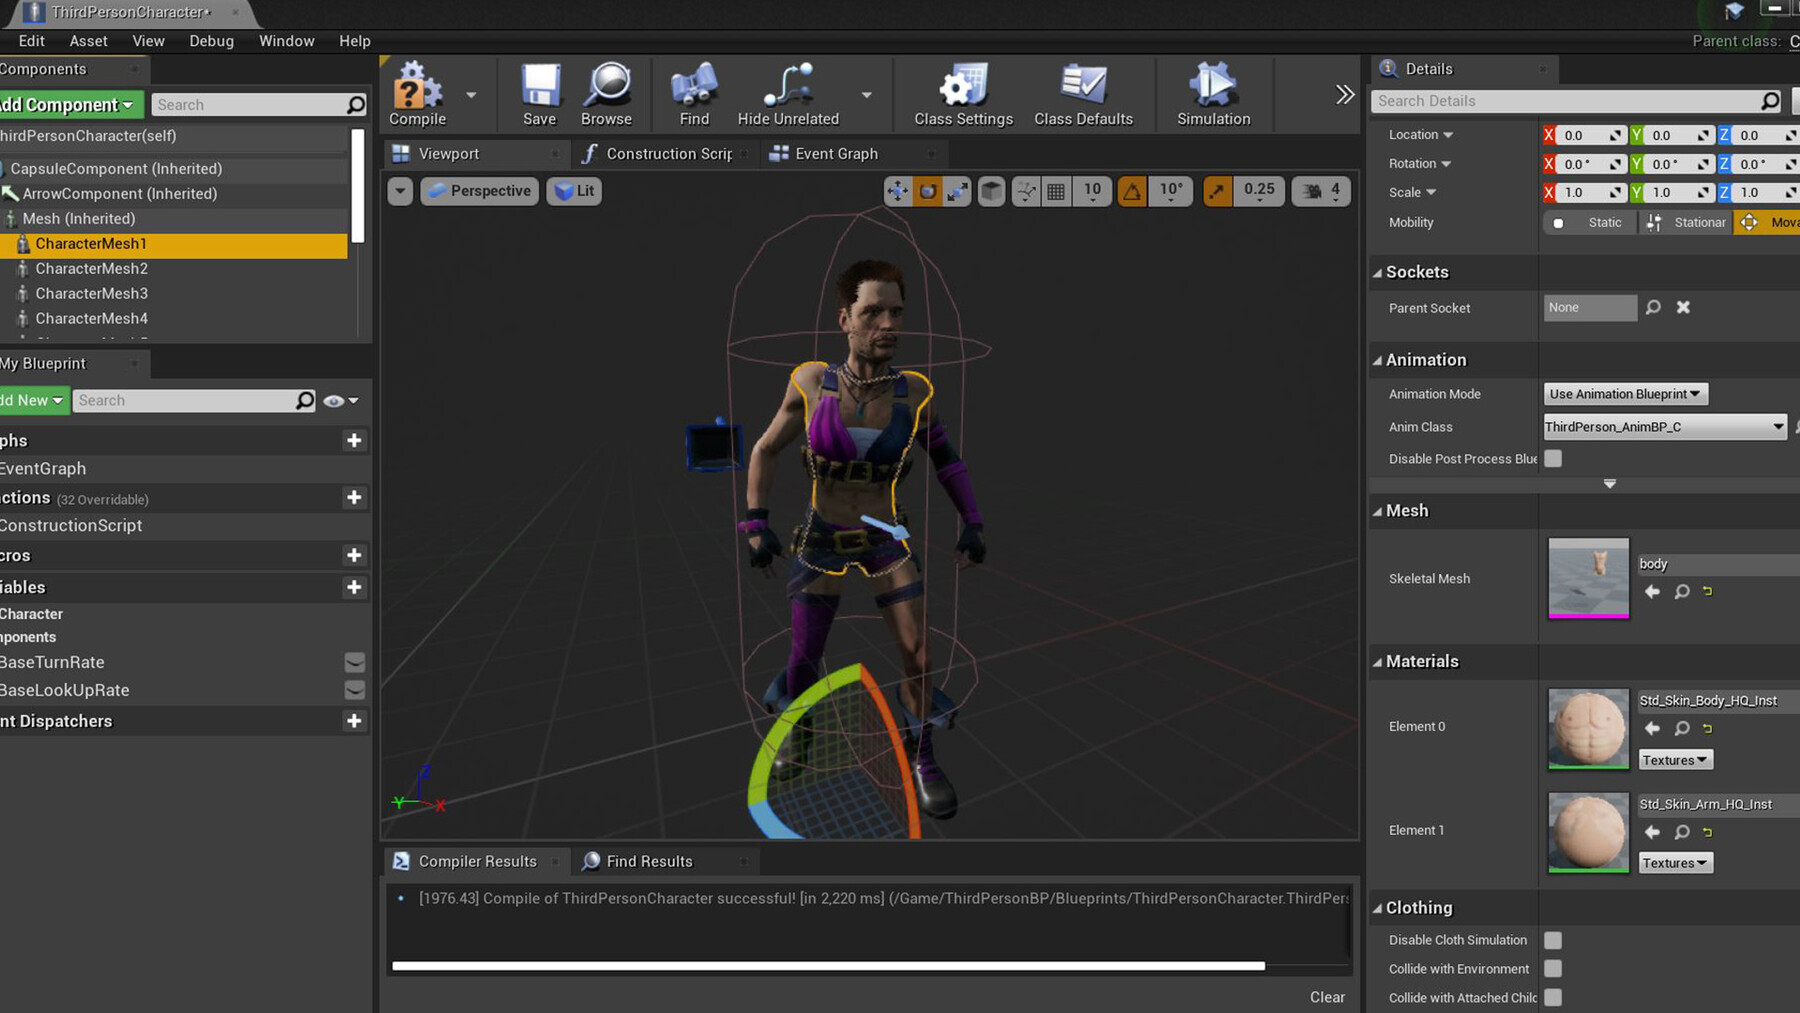Save the blueprint with the Save icon
The image size is (1800, 1013).
point(539,93)
